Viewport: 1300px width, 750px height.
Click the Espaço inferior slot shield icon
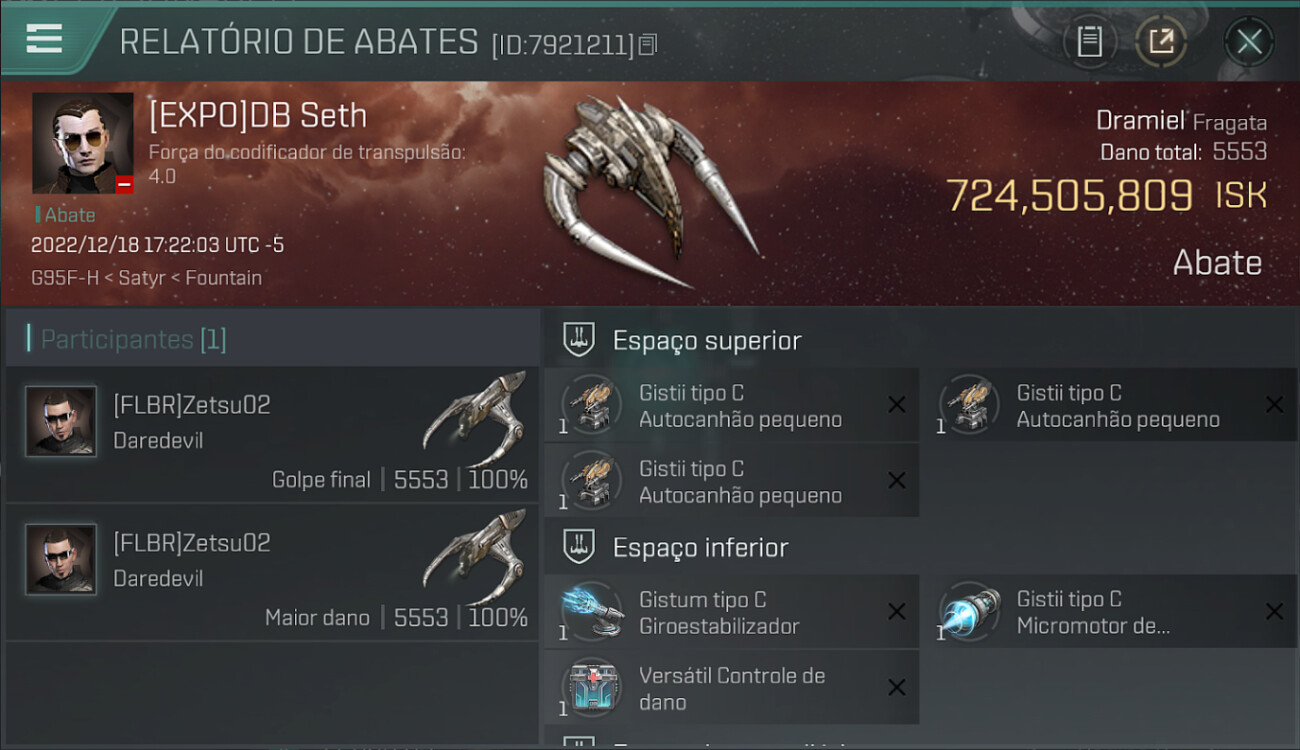coord(580,547)
